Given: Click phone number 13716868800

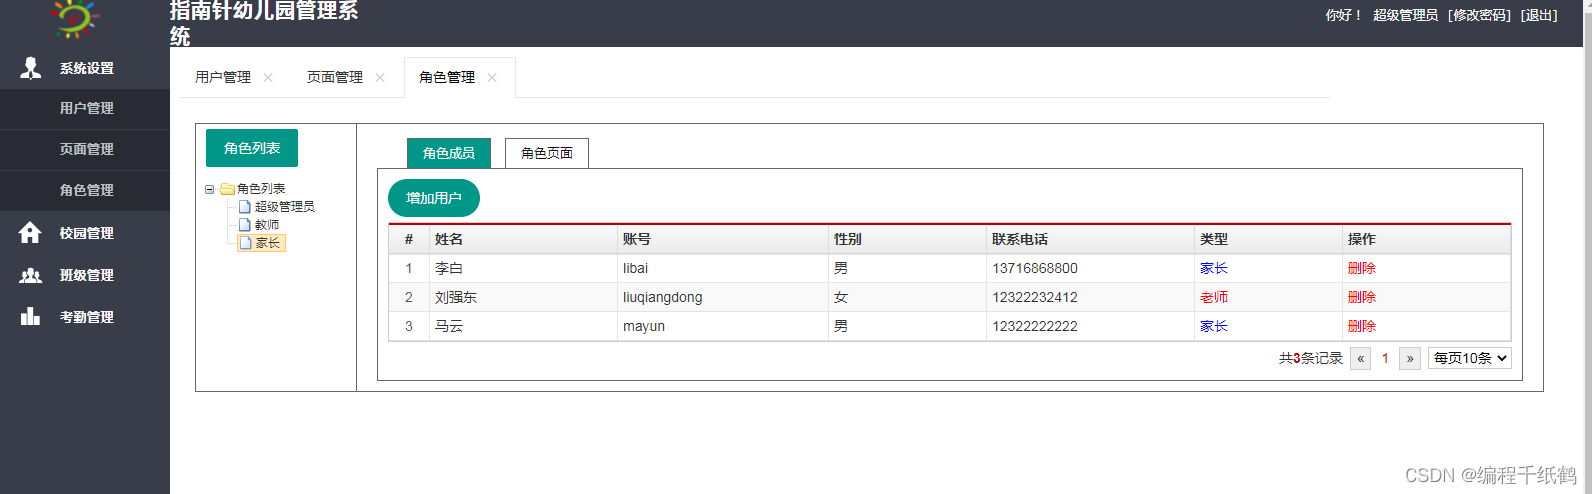Looking at the screenshot, I should click(1035, 268).
